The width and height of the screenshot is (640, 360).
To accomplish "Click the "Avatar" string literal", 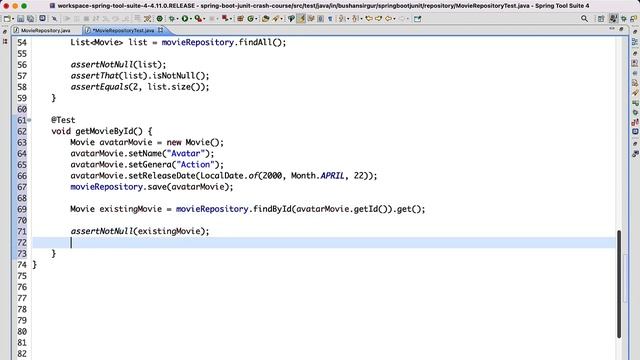I will (186, 153).
